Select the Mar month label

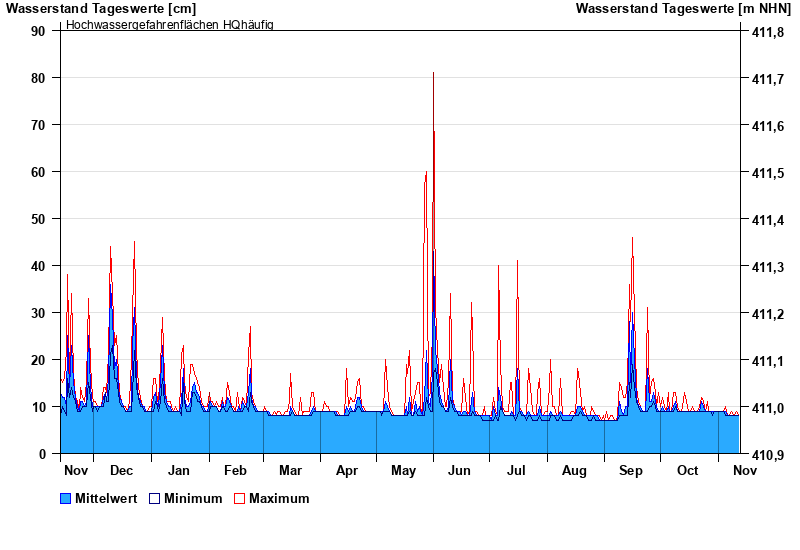coord(291,470)
